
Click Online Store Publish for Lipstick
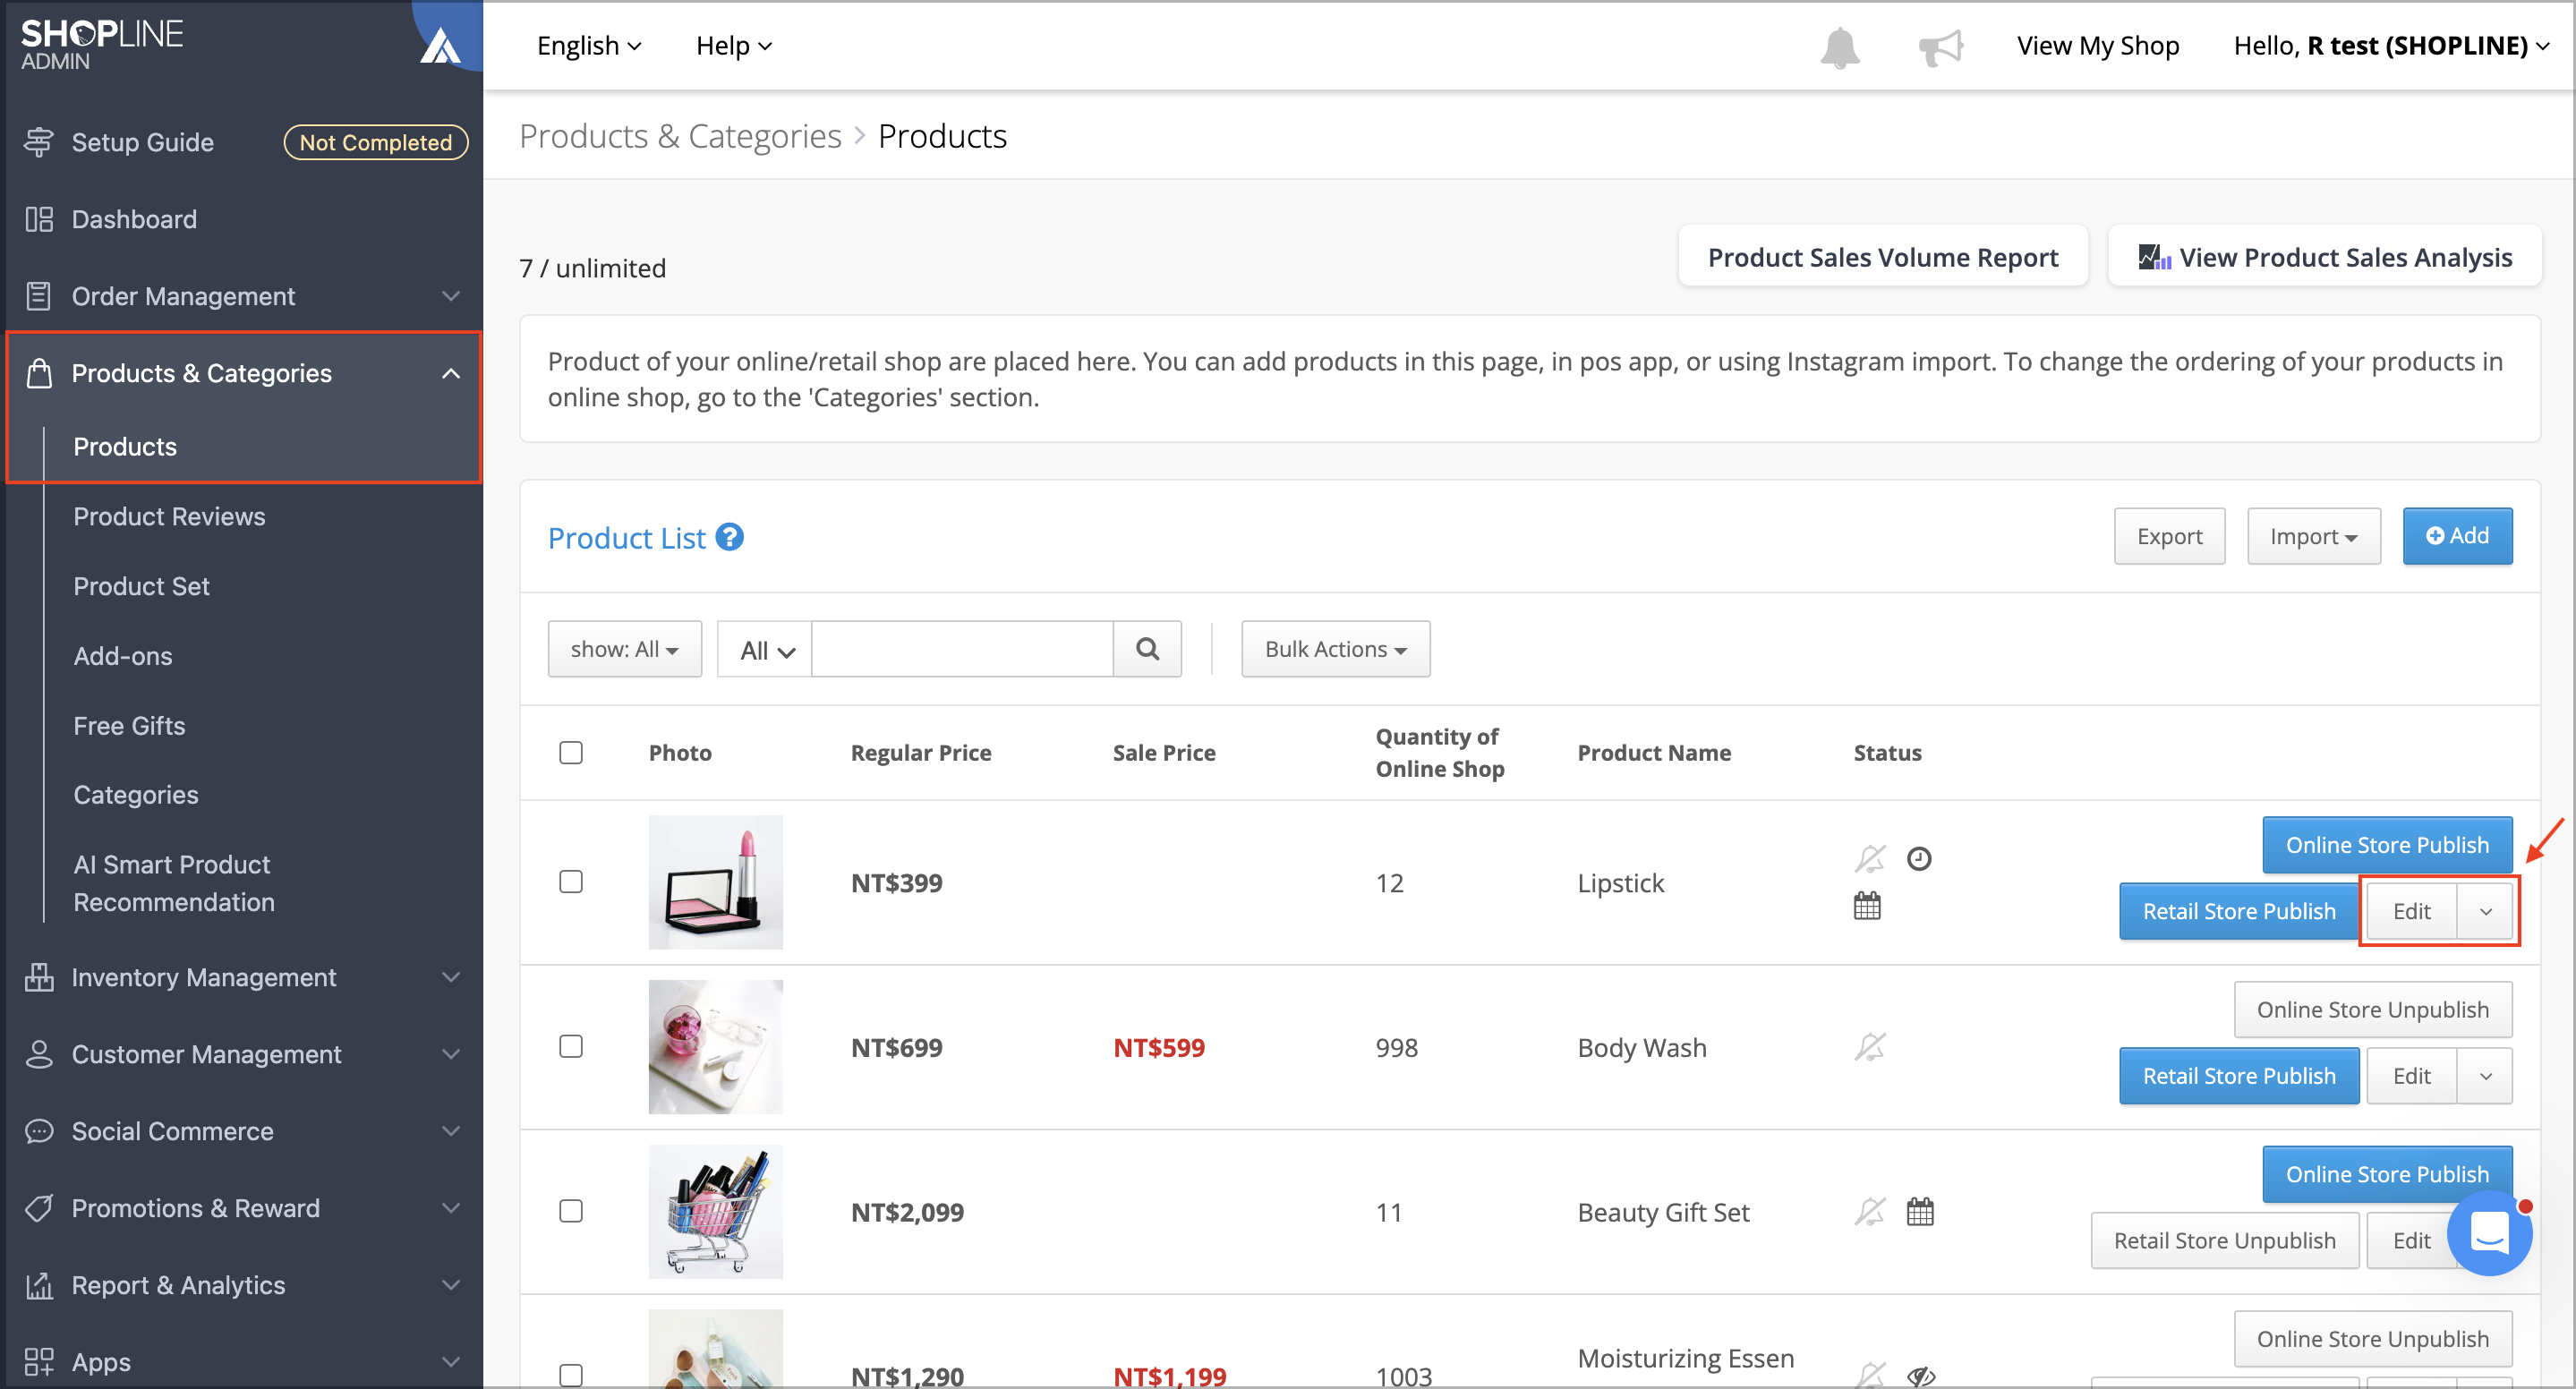coord(2387,845)
